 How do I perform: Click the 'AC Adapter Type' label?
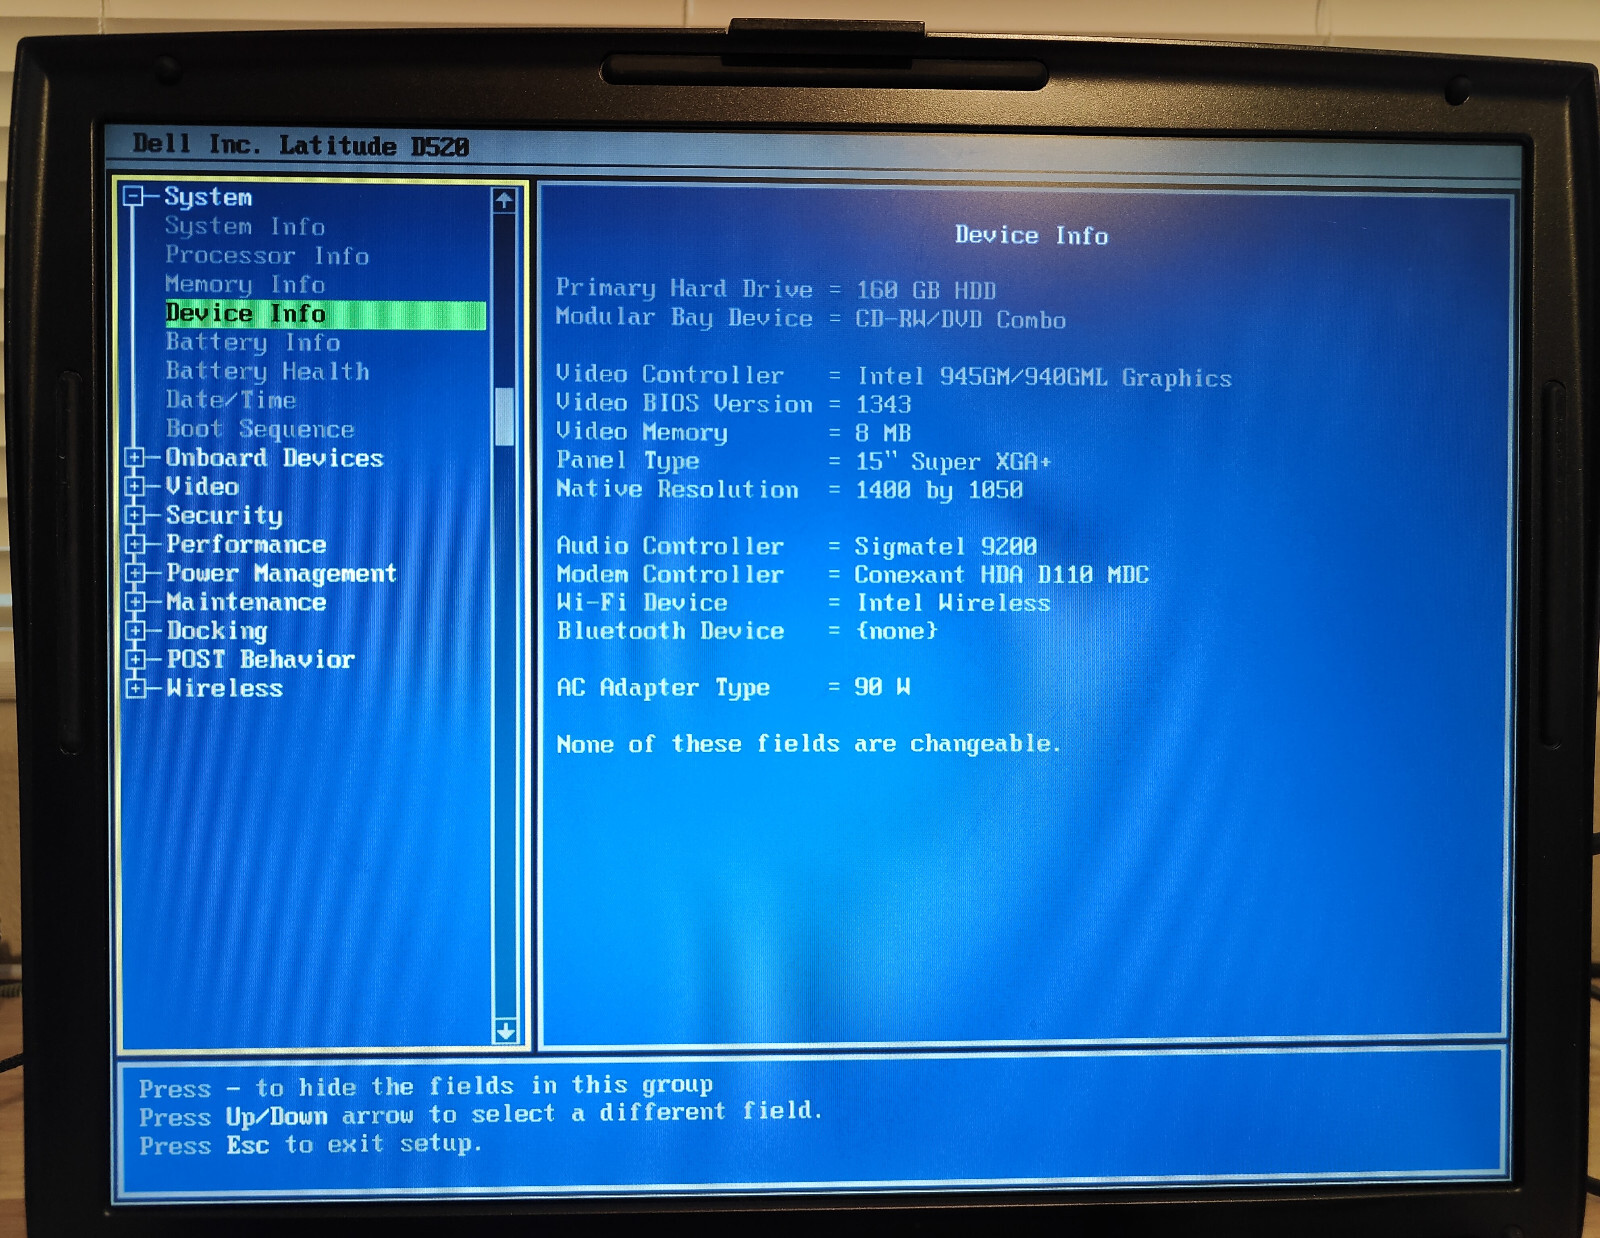pos(663,688)
